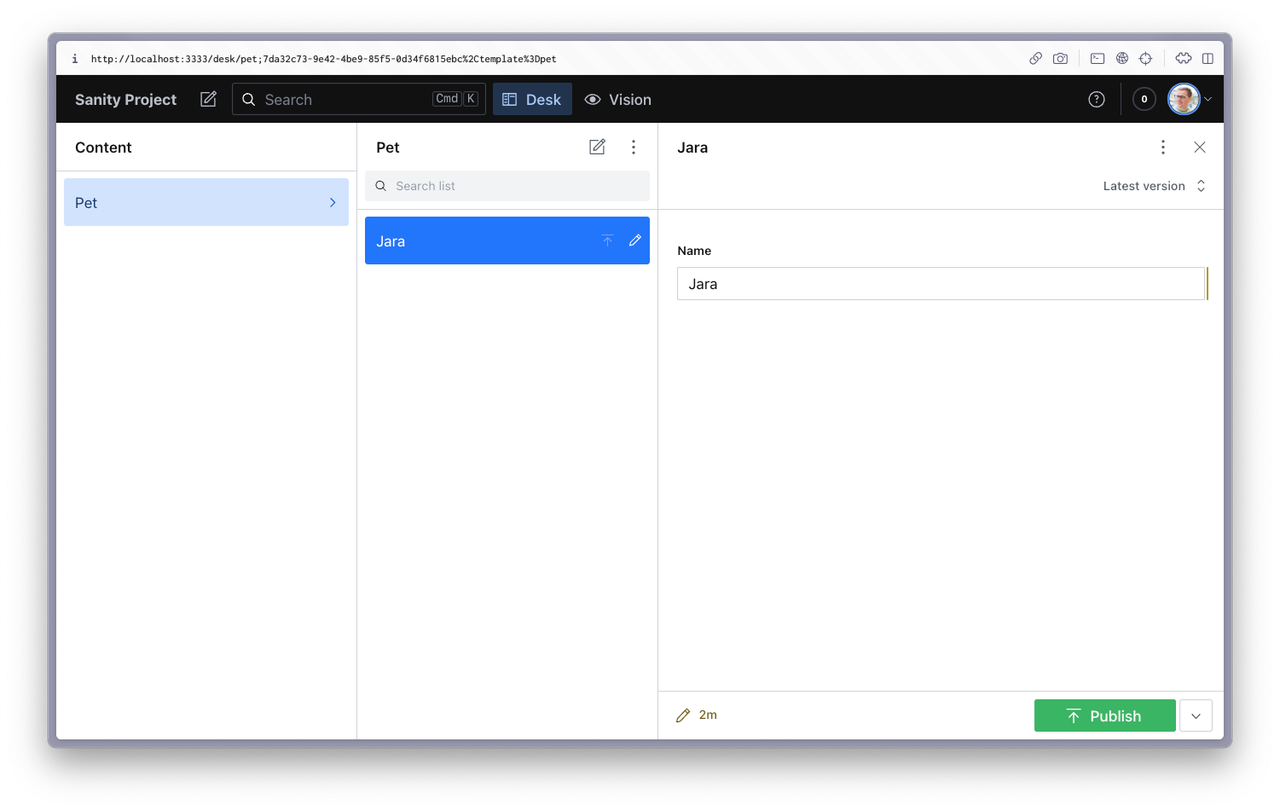
Task: Click the new document compose icon beside Sanity Project
Action: [208, 99]
